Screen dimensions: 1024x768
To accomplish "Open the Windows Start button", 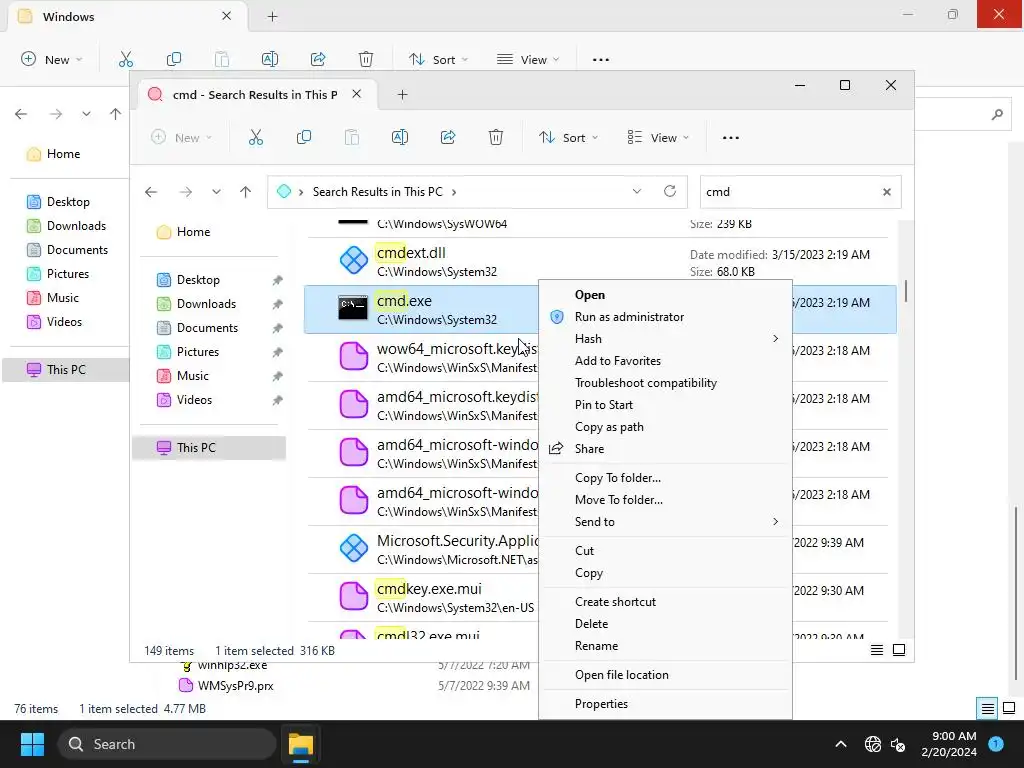I will point(32,744).
